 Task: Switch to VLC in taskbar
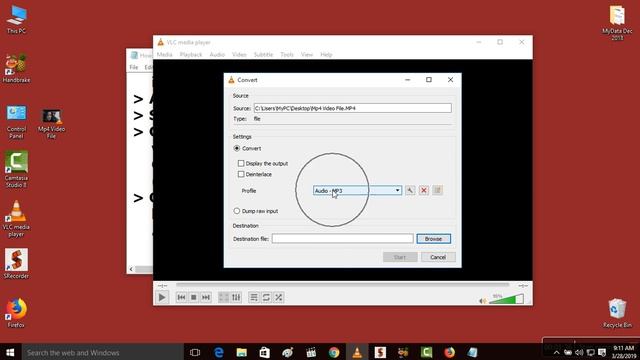coord(357,352)
